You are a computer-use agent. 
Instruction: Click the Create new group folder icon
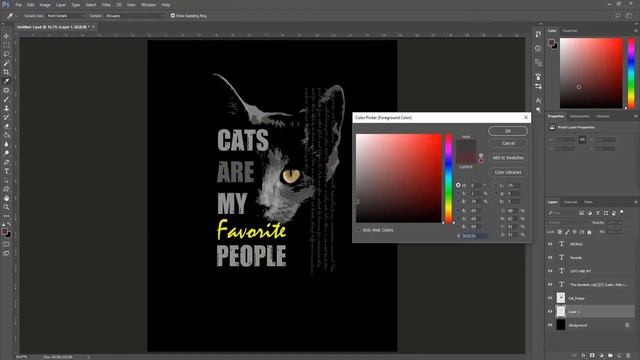pyautogui.click(x=610, y=356)
